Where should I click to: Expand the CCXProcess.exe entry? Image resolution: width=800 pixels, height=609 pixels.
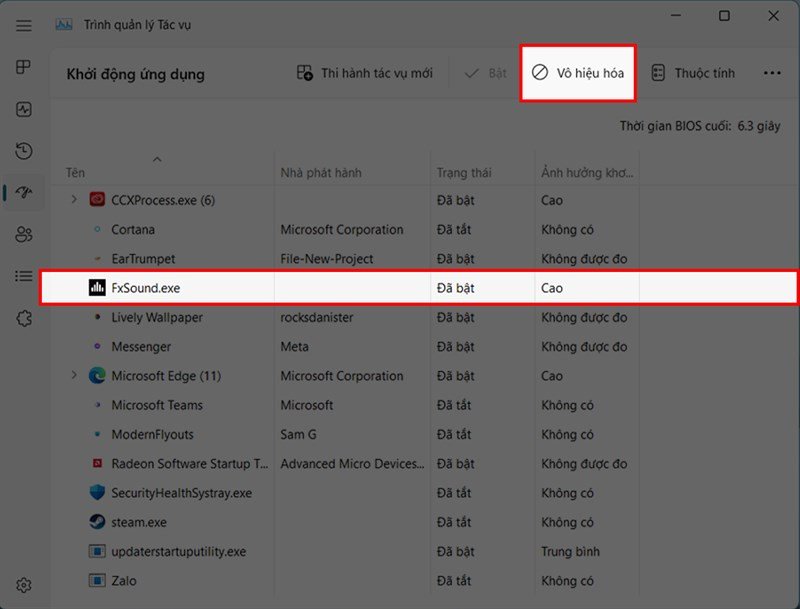74,200
